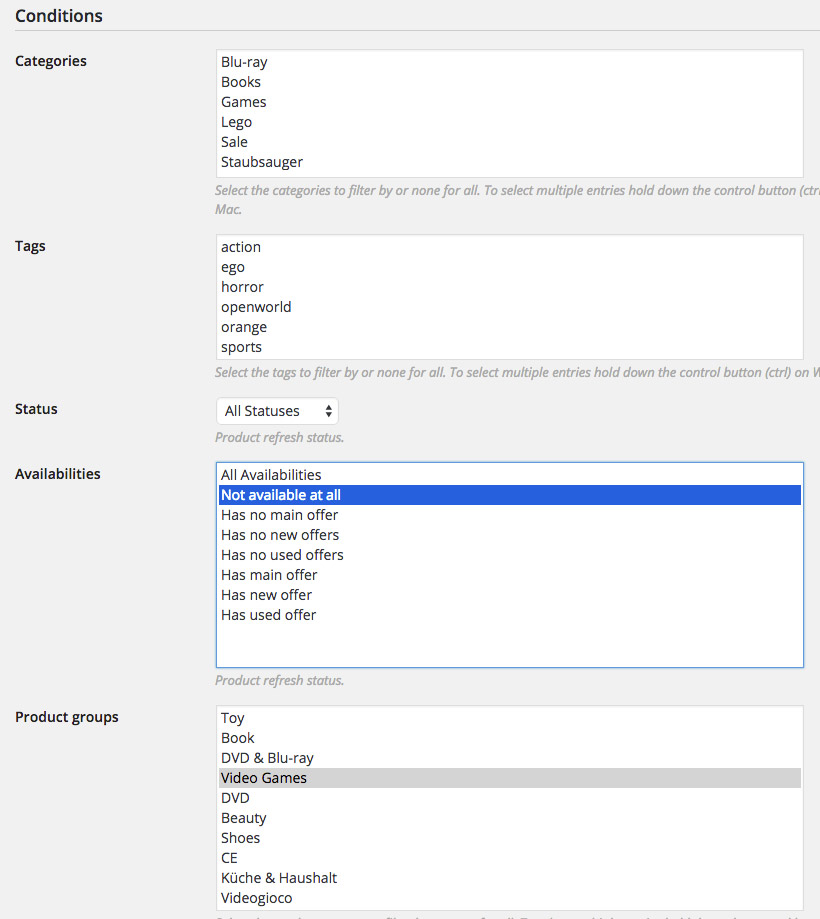Viewport: 820px width, 919px height.
Task: Open the All Statuses dropdown
Action: point(277,410)
